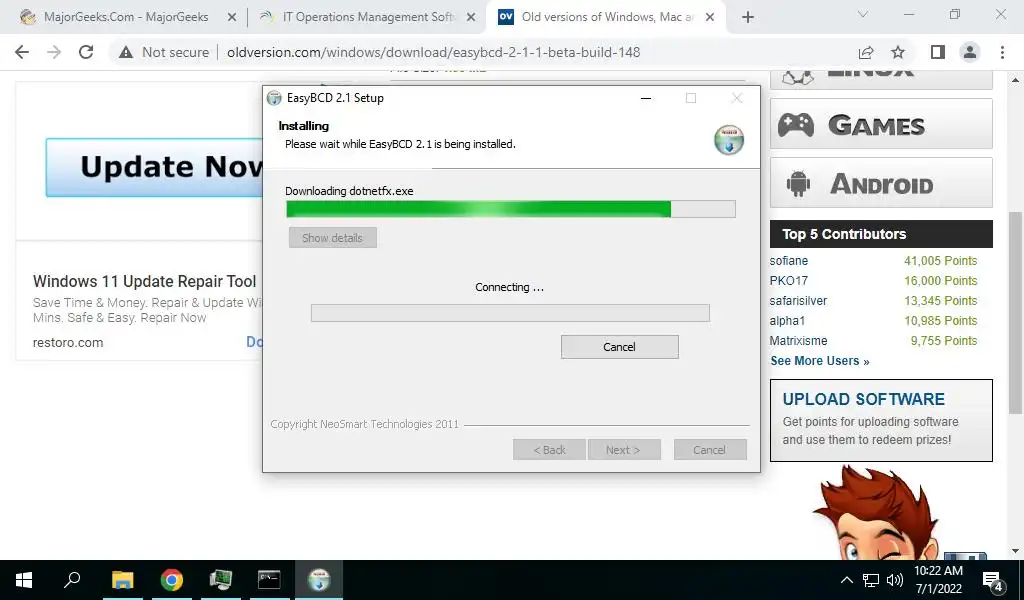Click the Chrome taskbar icon
Viewport: 1024px width, 600px height.
pyautogui.click(x=172, y=580)
